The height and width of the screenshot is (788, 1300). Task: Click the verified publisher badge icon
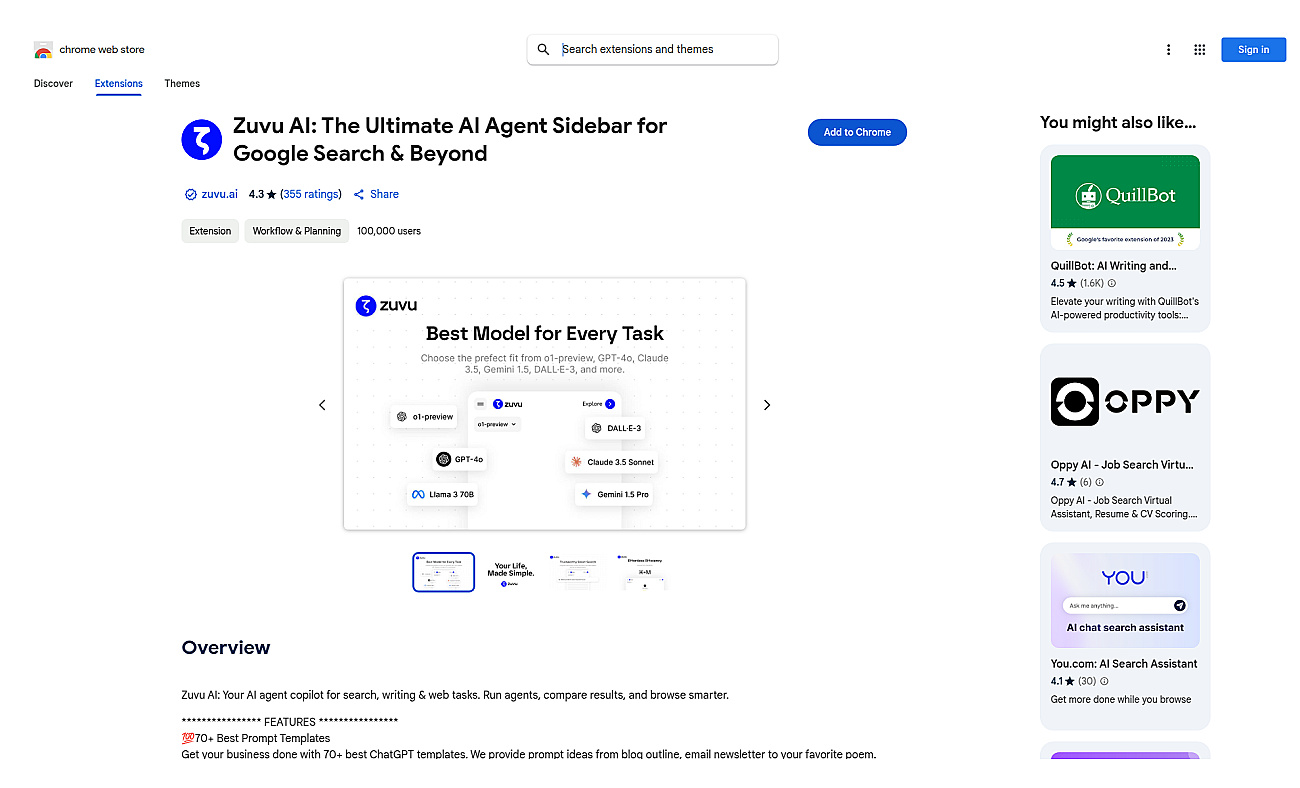[190, 194]
